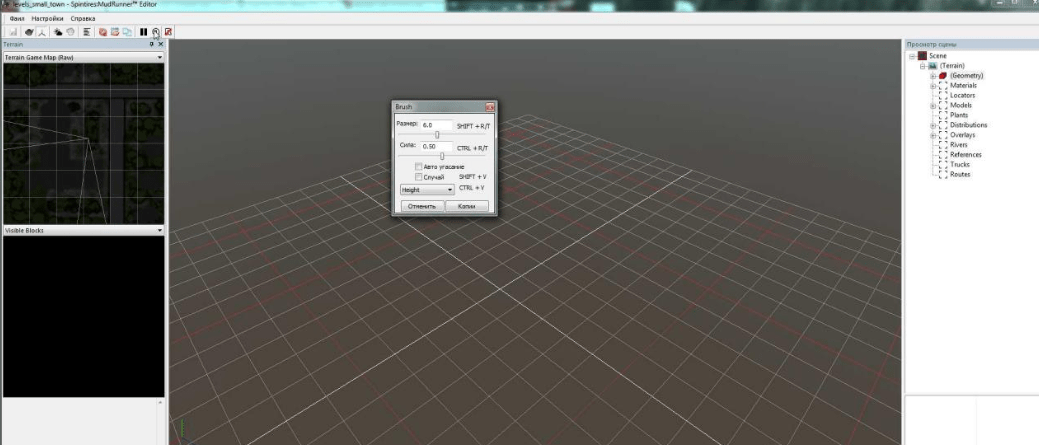This screenshot has width=1039, height=445.
Task: Expand the Materials tree node
Action: point(933,86)
